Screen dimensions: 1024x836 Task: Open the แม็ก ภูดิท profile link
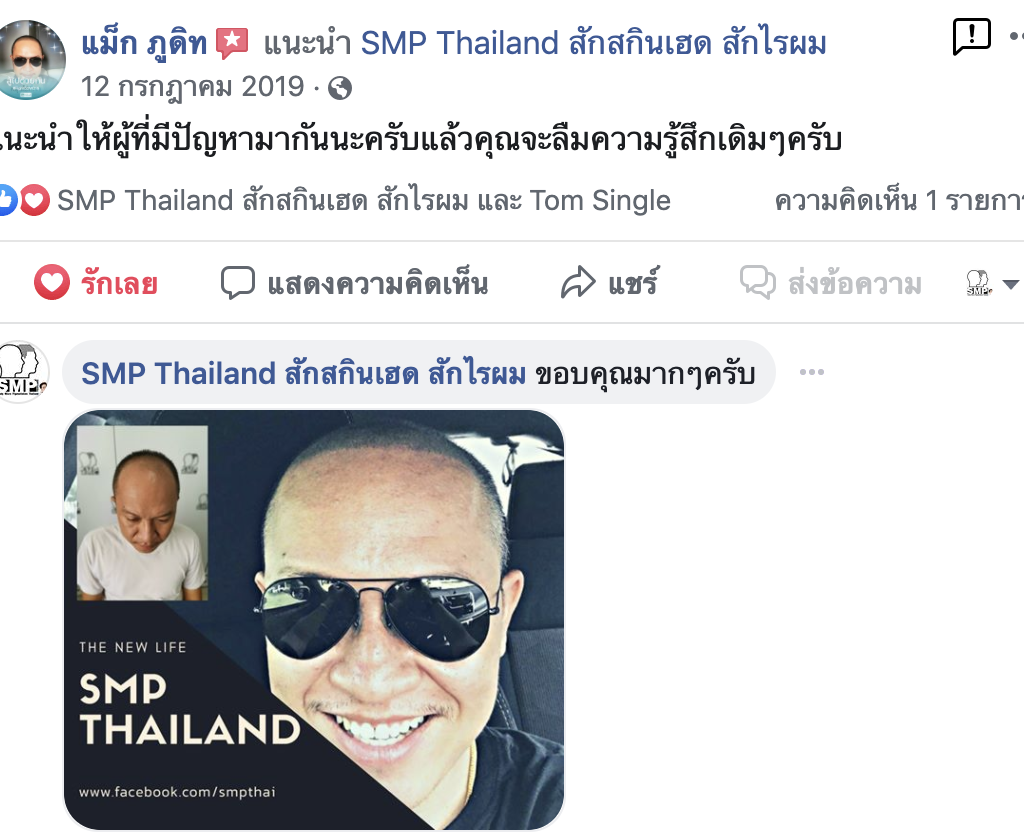[x=144, y=44]
